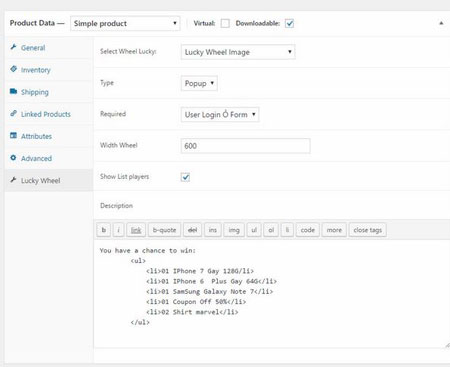Click the Inventory tab diamond icon

[x=13, y=69]
